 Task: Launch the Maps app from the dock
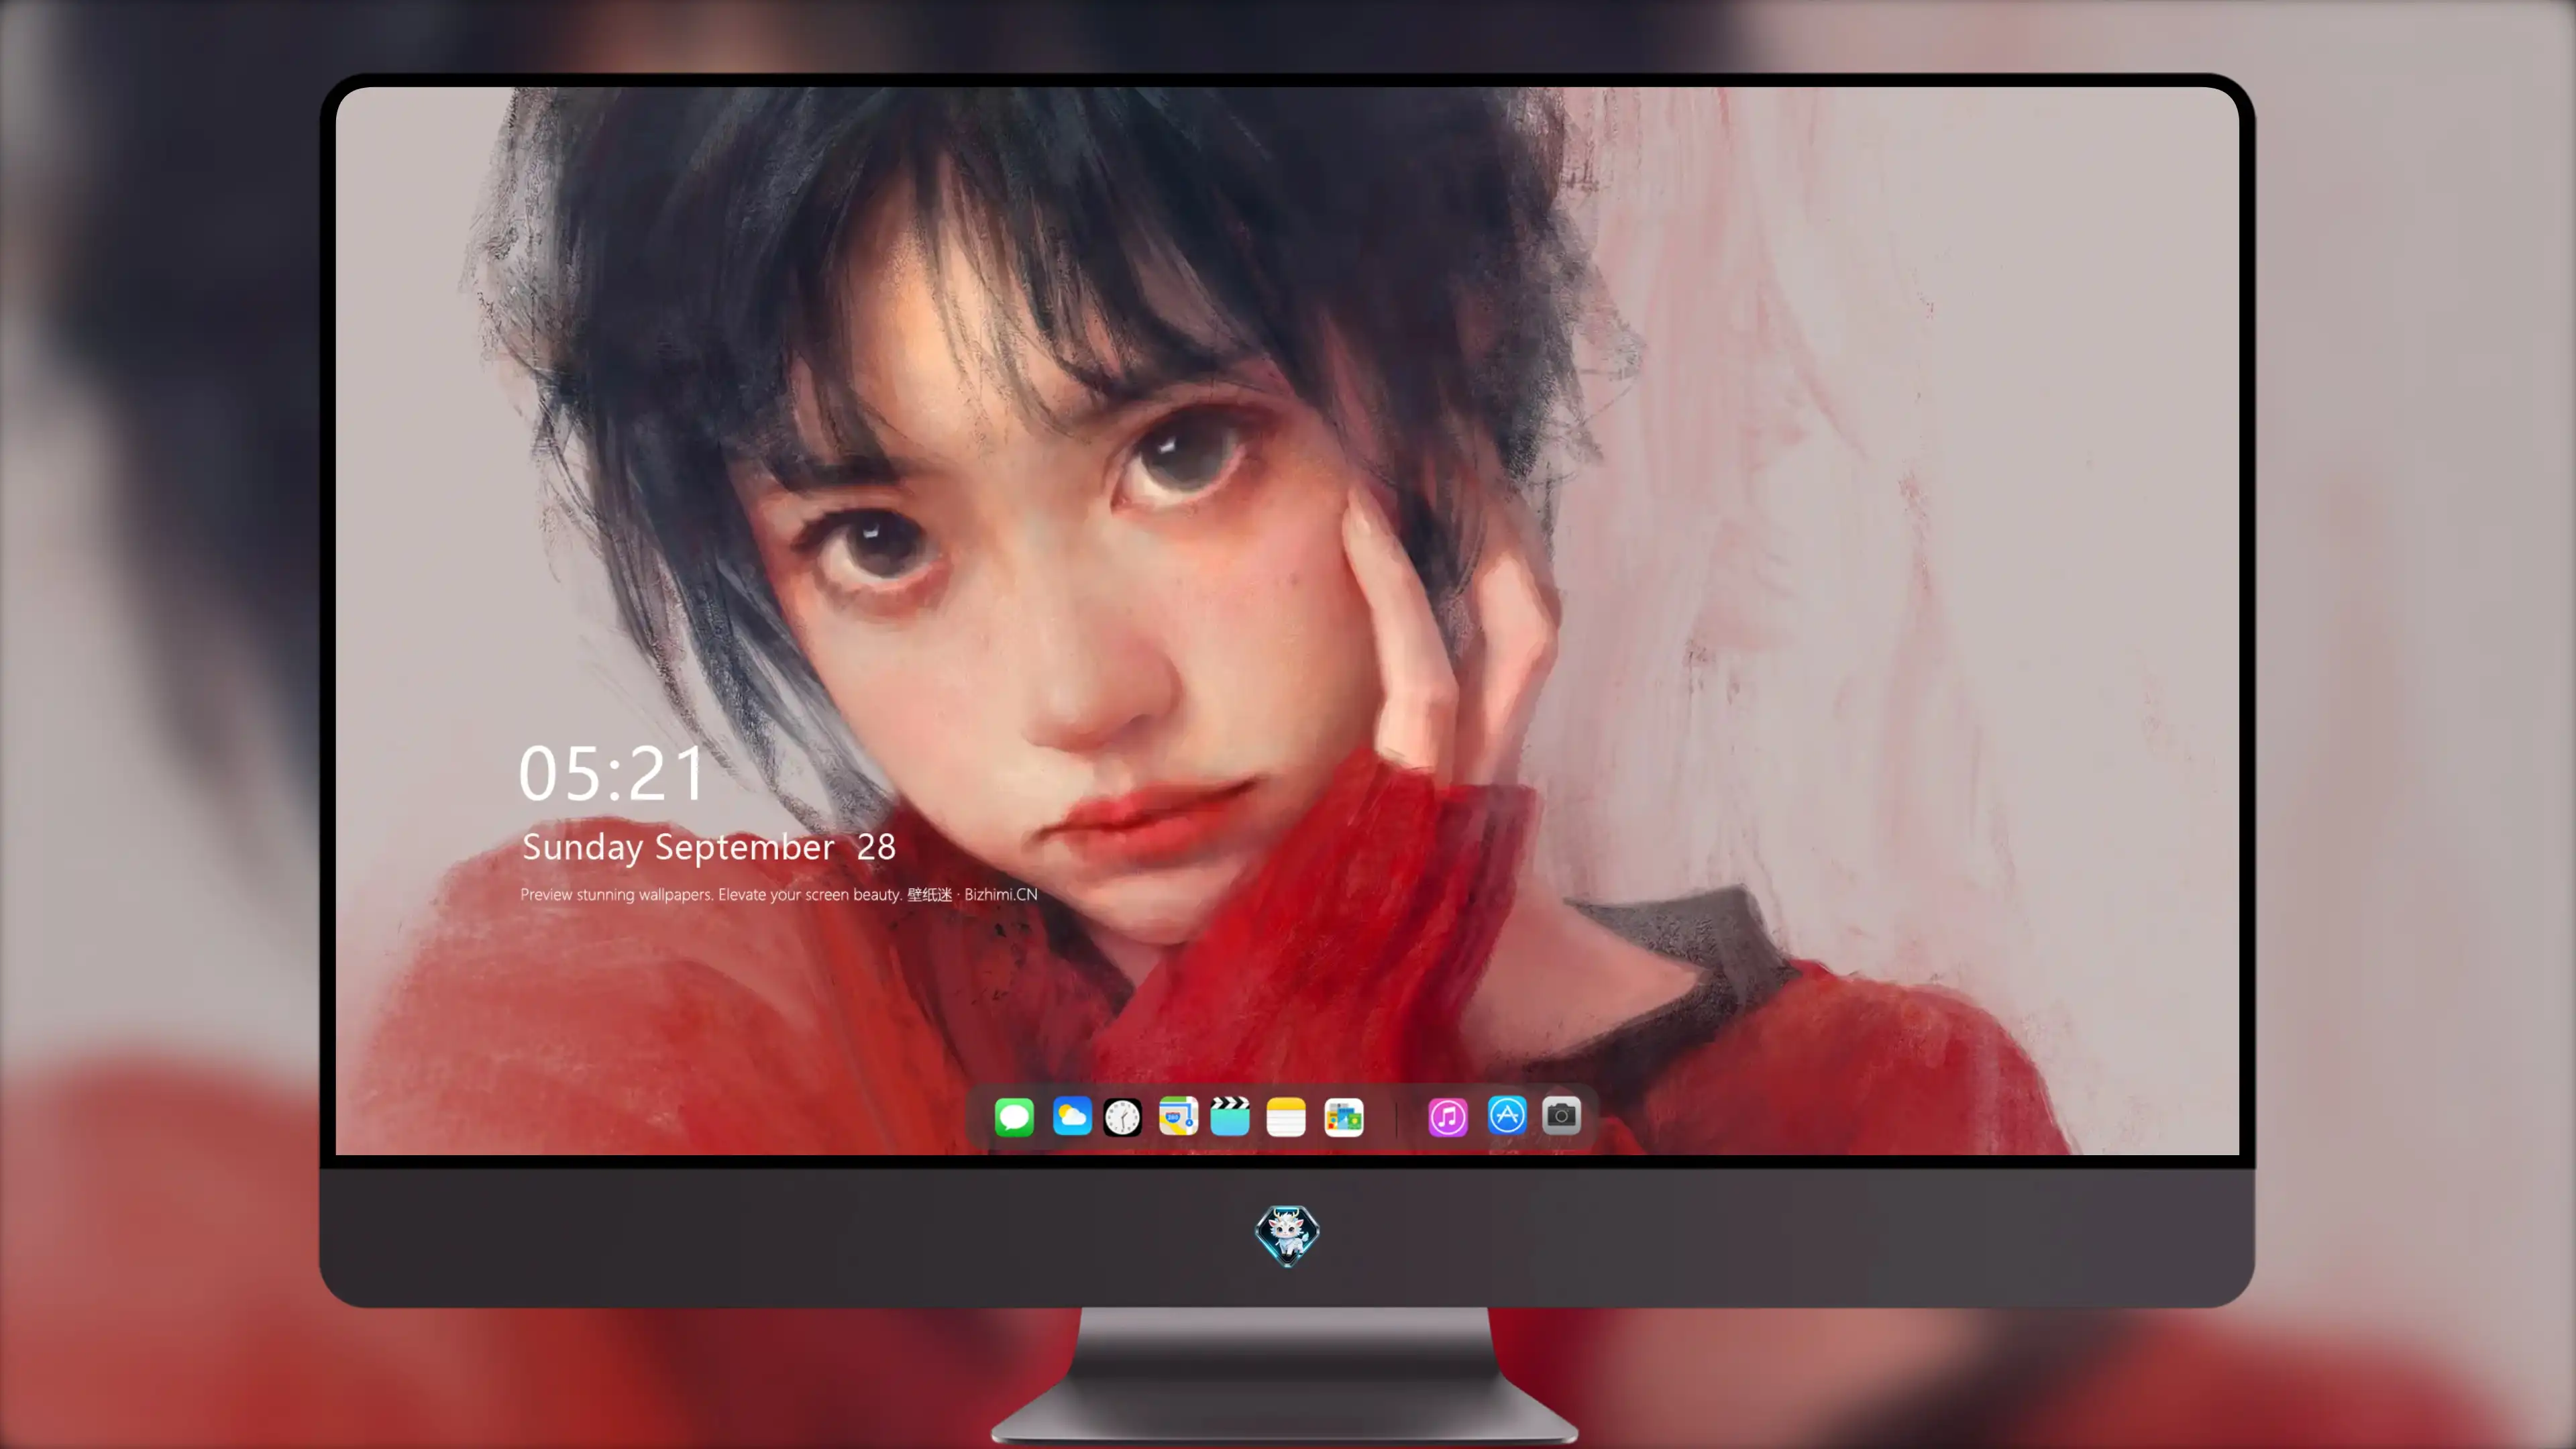click(1178, 1116)
